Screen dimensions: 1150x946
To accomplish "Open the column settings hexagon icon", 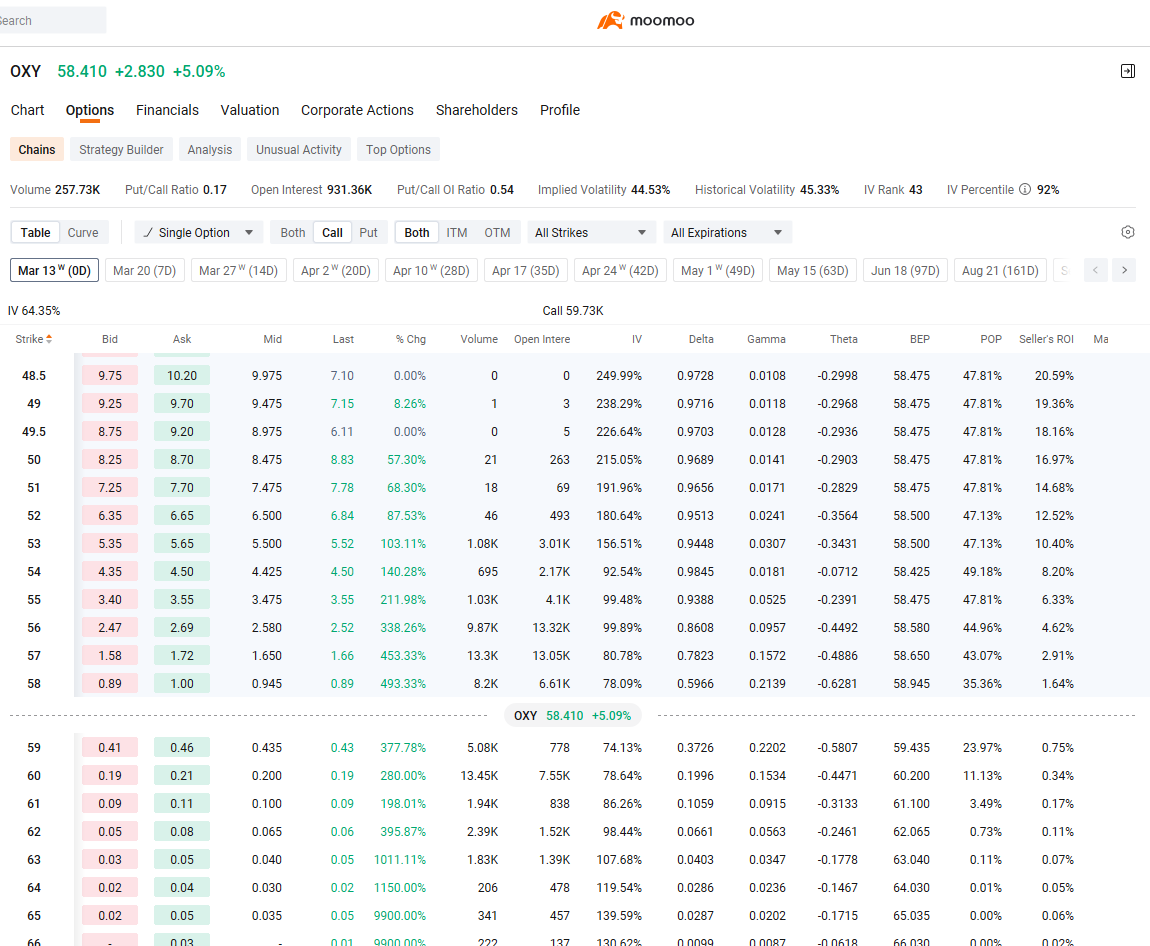I will tap(1128, 232).
